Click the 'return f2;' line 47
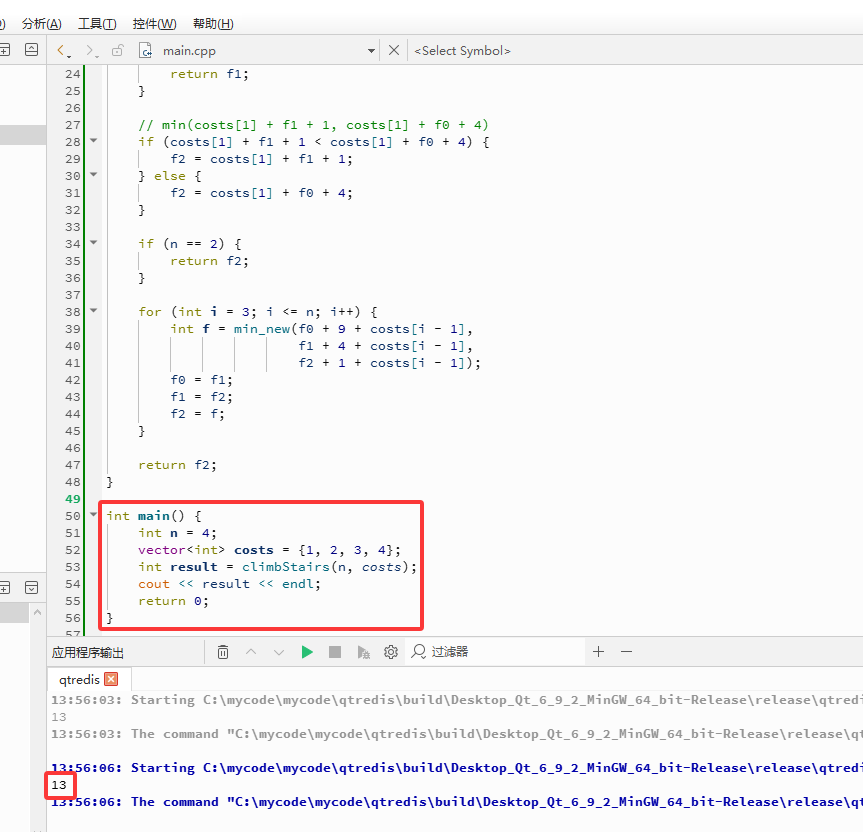The height and width of the screenshot is (832, 863). point(177,465)
